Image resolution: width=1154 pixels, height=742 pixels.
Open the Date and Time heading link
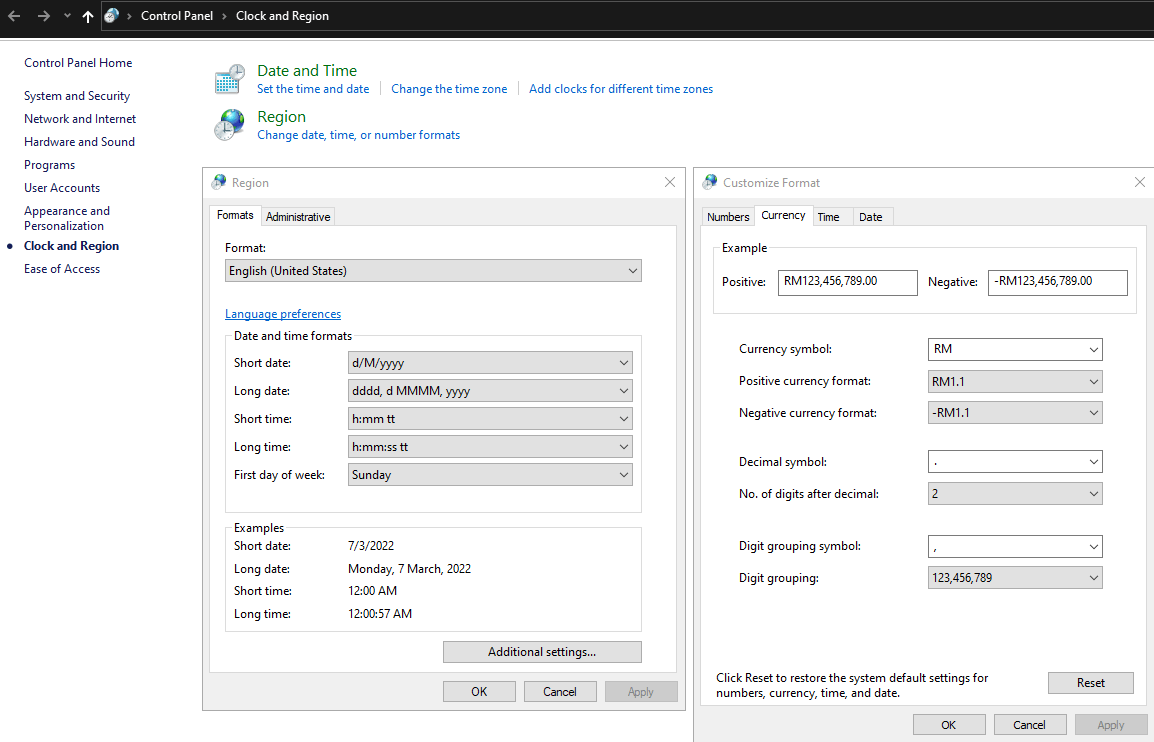tap(307, 71)
